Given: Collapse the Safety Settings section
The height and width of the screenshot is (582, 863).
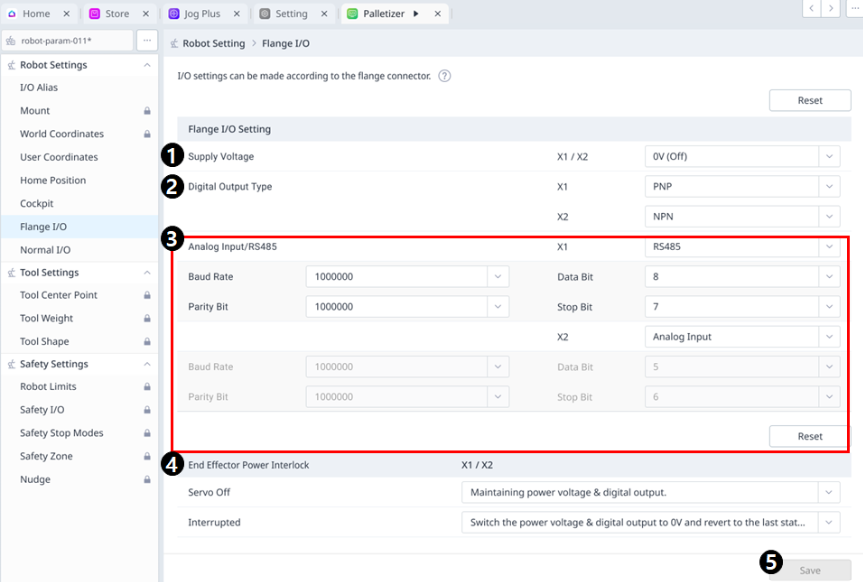Looking at the screenshot, I should pyautogui.click(x=147, y=364).
